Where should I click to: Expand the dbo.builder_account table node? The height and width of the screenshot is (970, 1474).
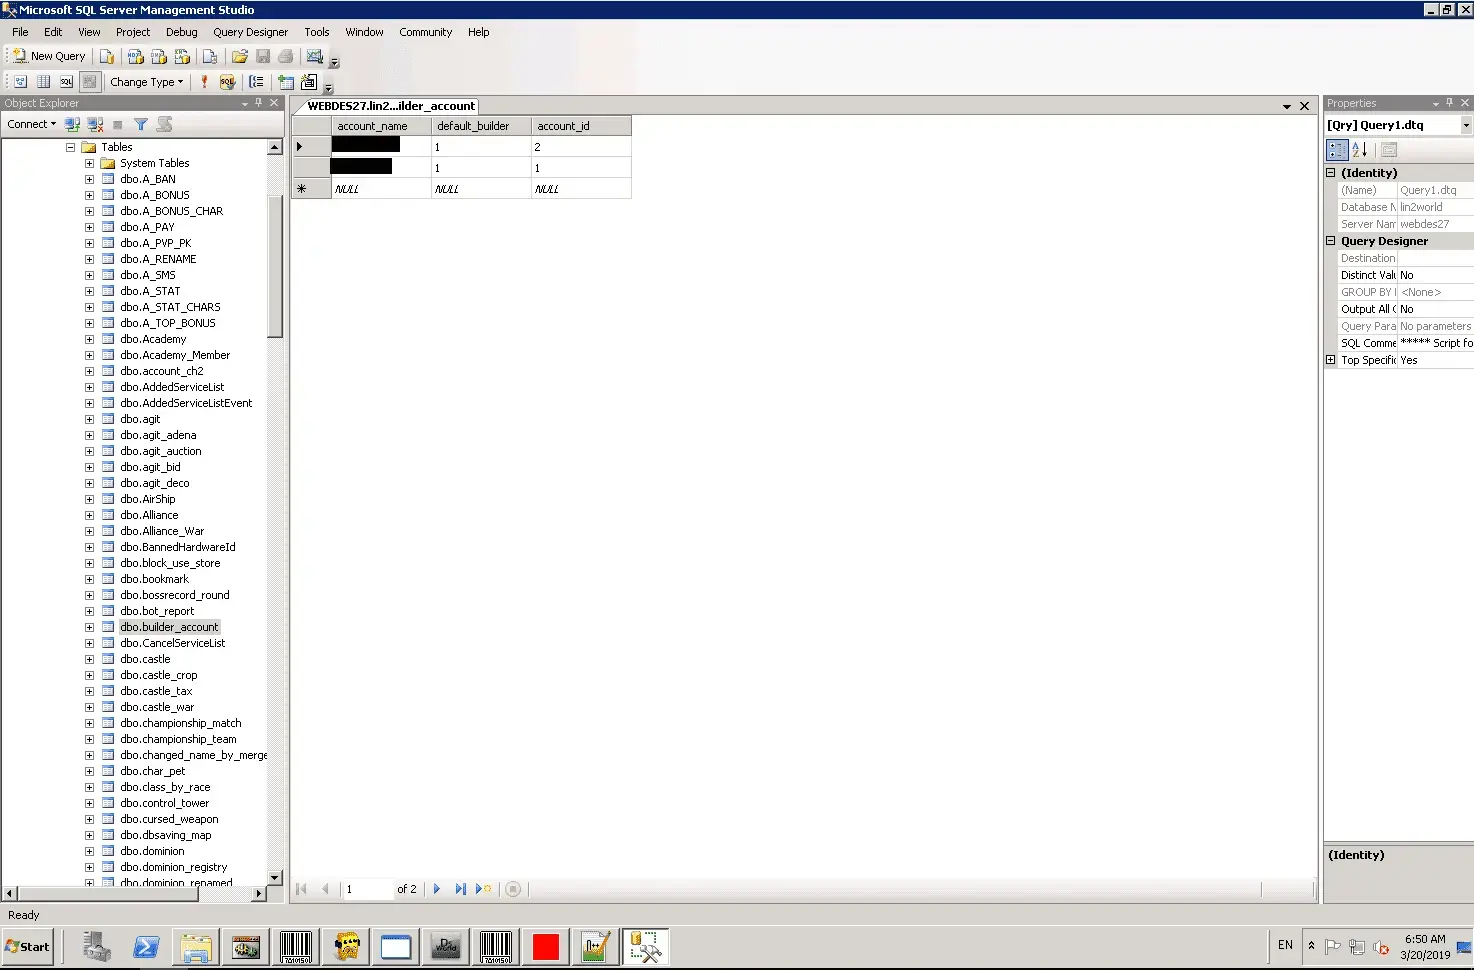pos(89,627)
